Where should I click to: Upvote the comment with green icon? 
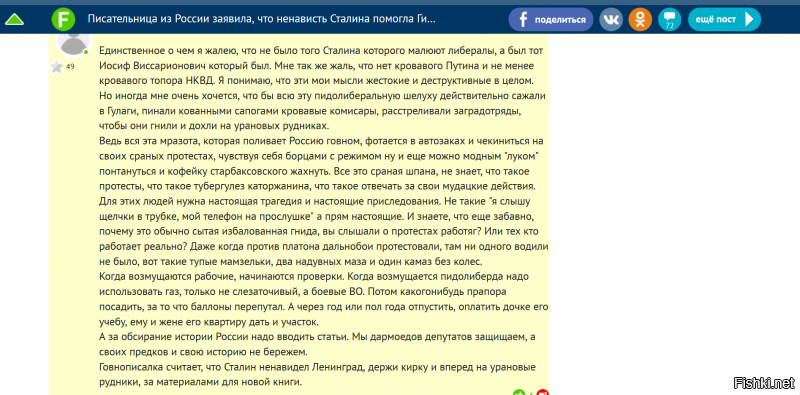[x=519, y=392]
